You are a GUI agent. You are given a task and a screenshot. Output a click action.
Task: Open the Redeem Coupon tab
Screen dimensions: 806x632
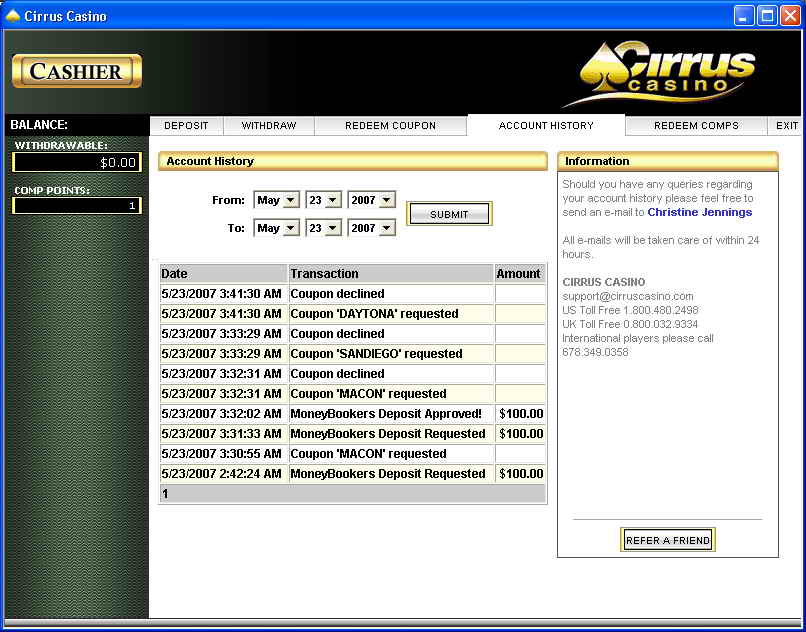[391, 125]
